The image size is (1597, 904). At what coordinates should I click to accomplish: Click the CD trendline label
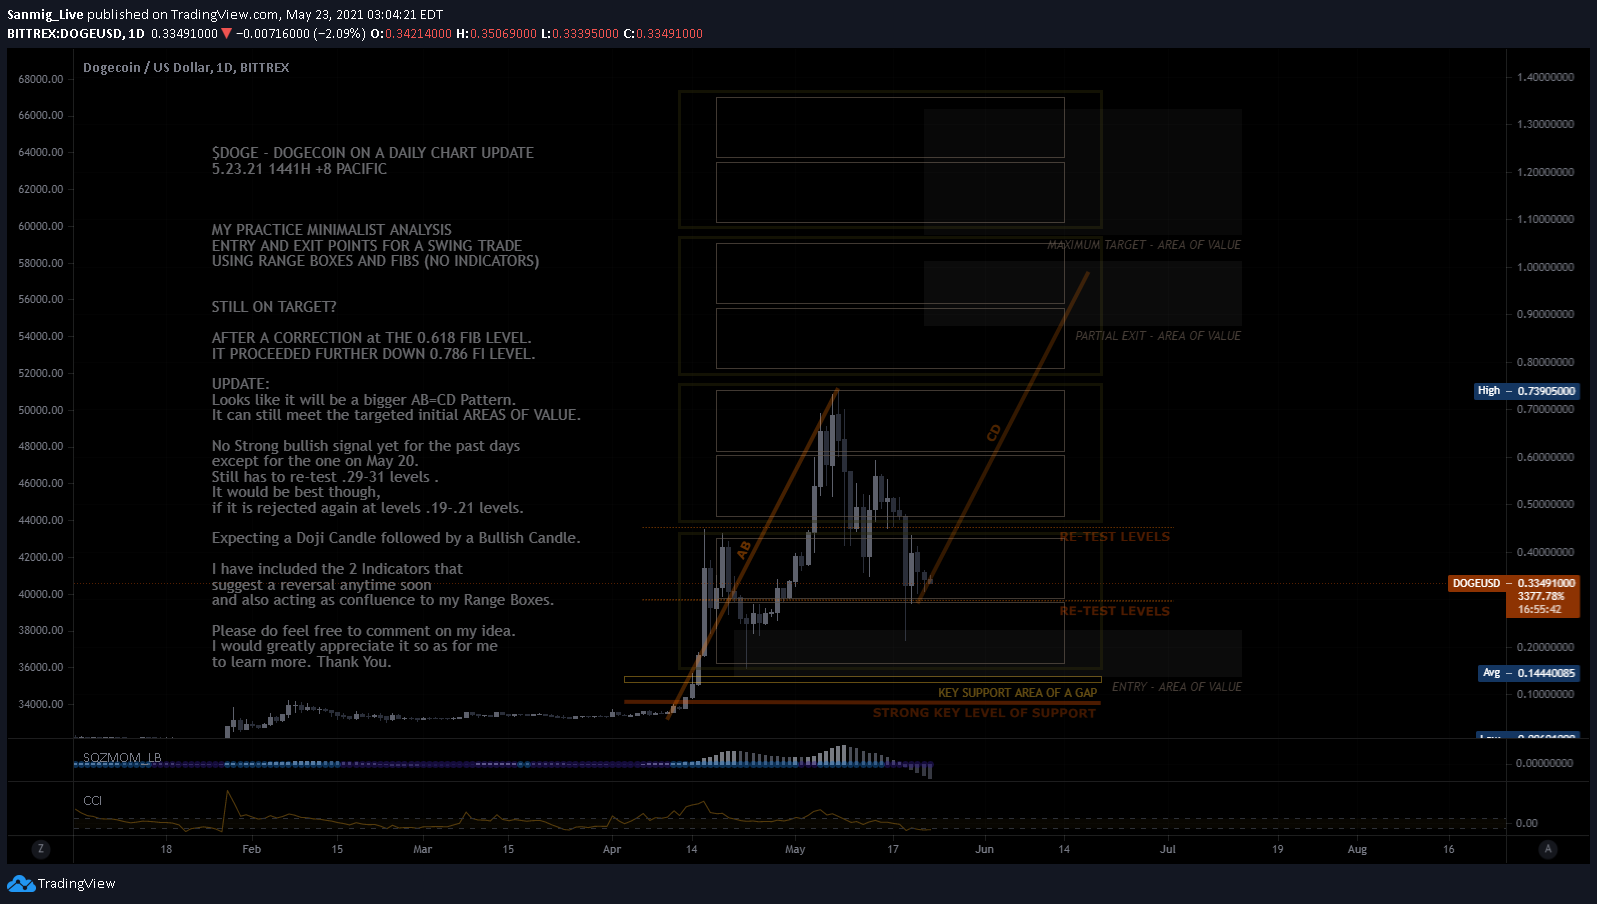(x=993, y=433)
